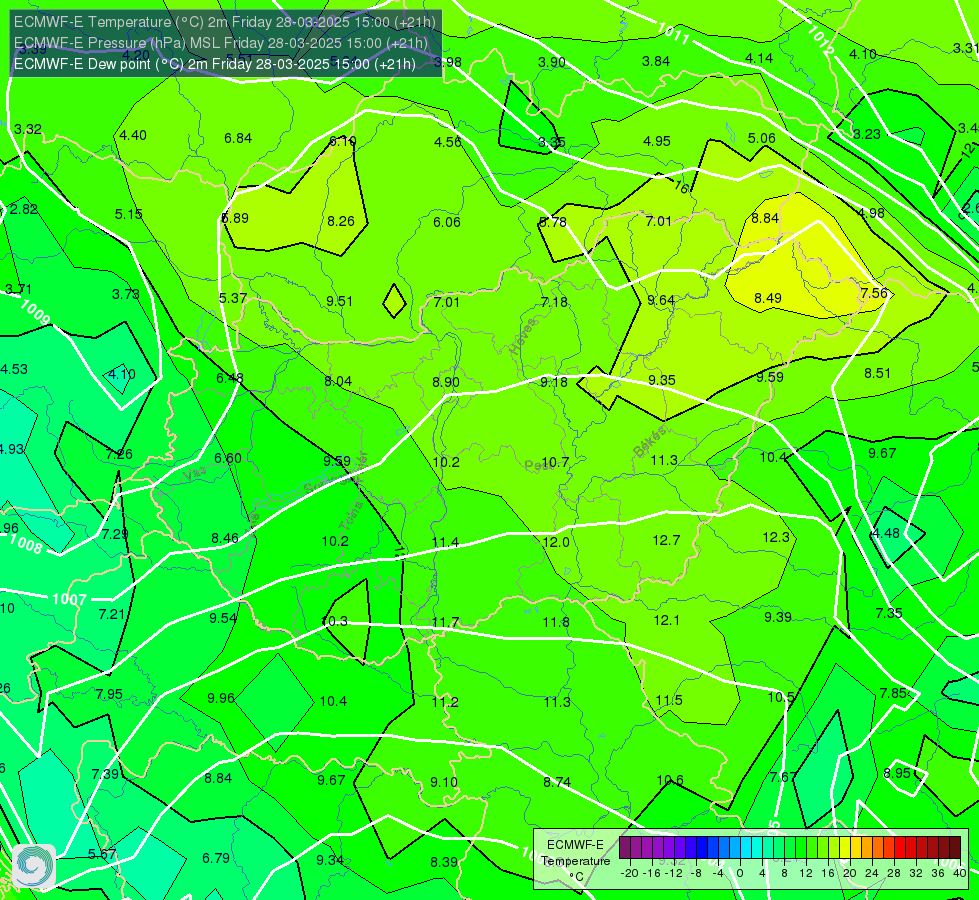Viewport: 979px width, 900px height.
Task: Click the 8.46 map value
Action: point(225,538)
